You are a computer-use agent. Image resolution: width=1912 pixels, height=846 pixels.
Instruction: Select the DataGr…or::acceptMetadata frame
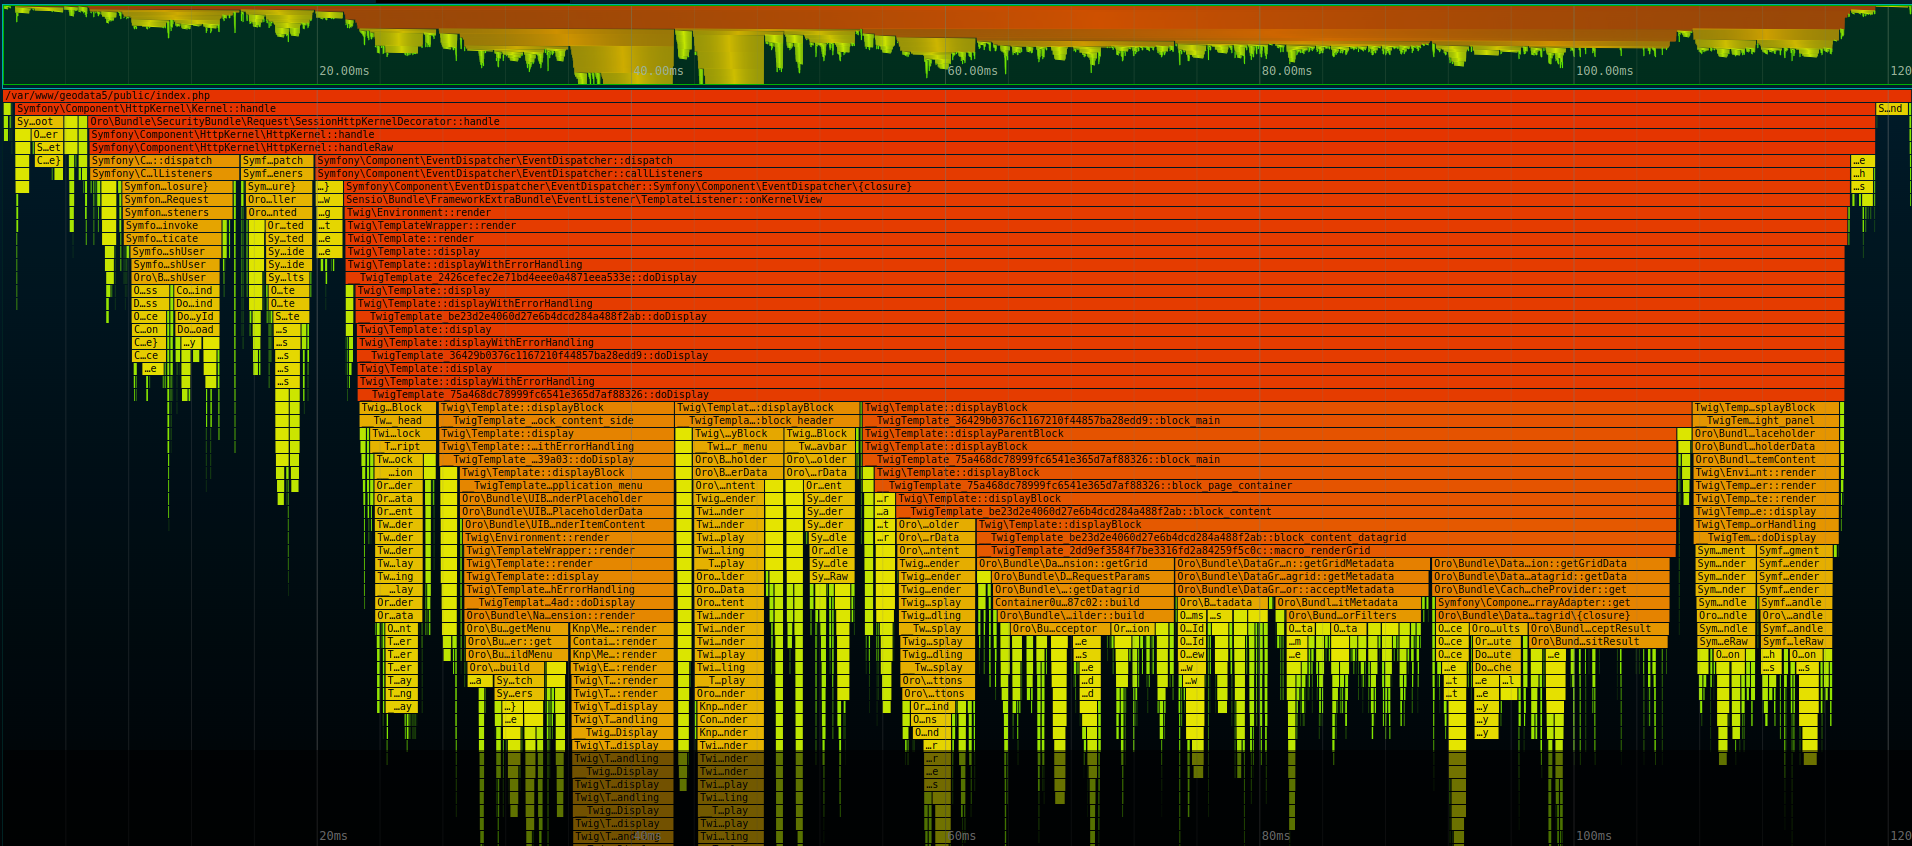(x=1302, y=590)
